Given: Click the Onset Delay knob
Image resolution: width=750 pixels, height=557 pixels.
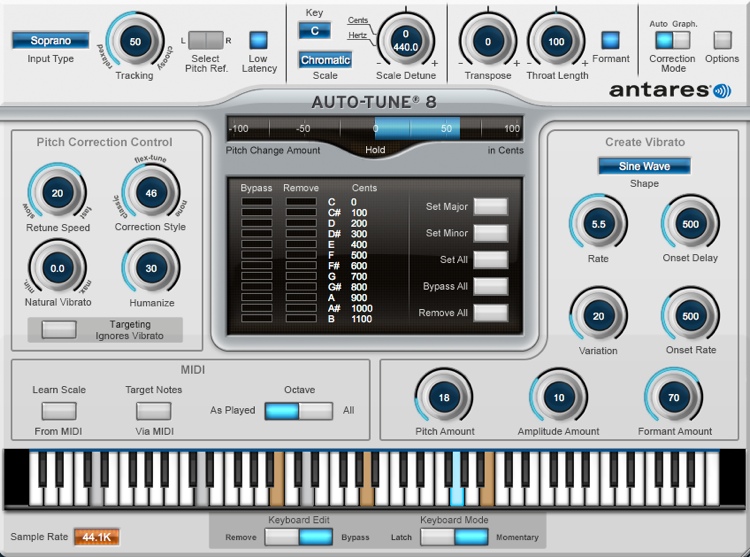Looking at the screenshot, I should click(x=690, y=225).
